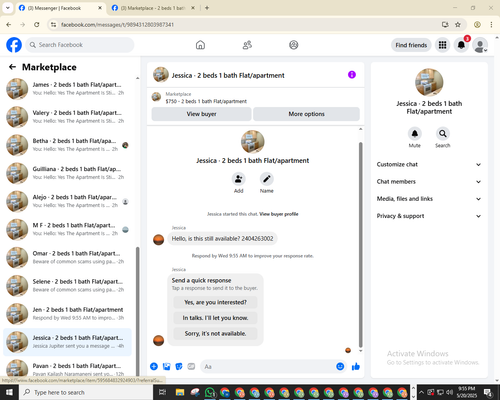Image resolution: width=500 pixels, height=400 pixels.
Task: Open Pavan conversation in the list
Action: [67, 368]
